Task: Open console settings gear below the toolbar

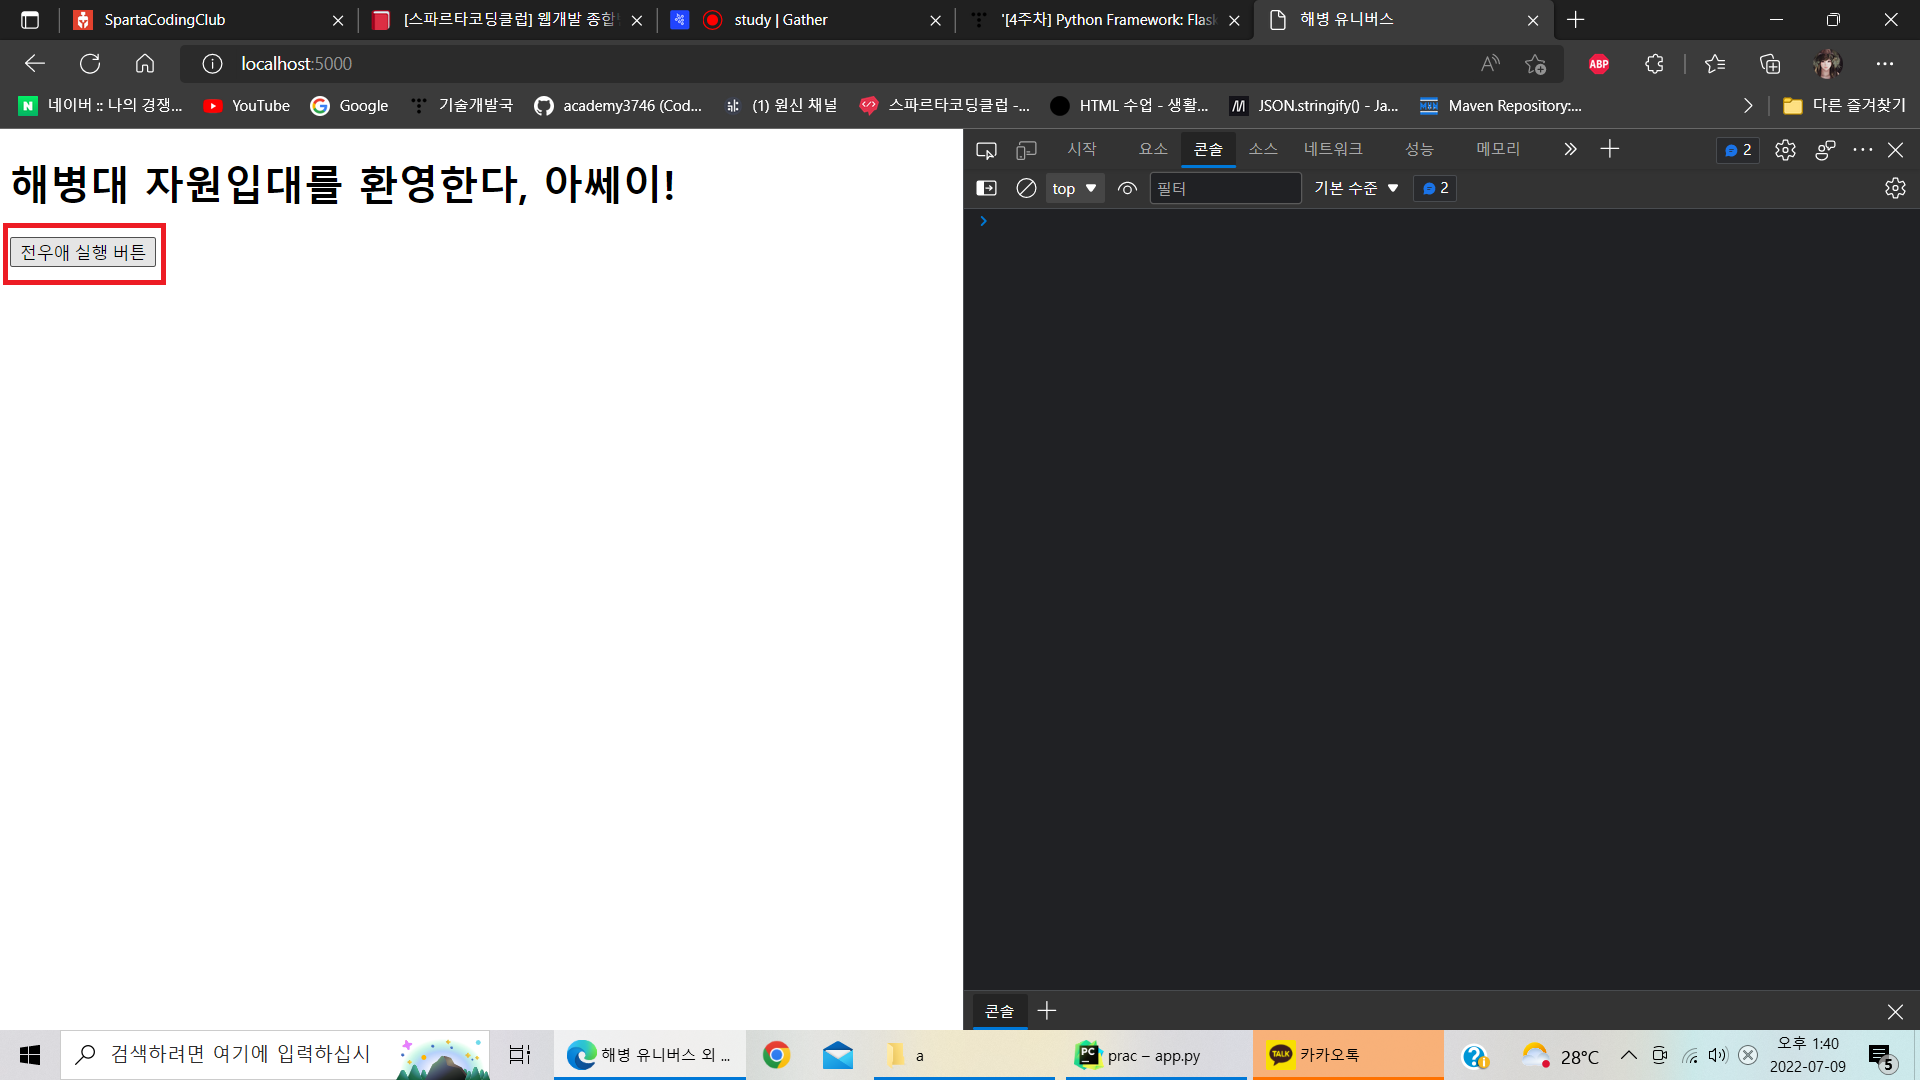Action: pos(1895,188)
